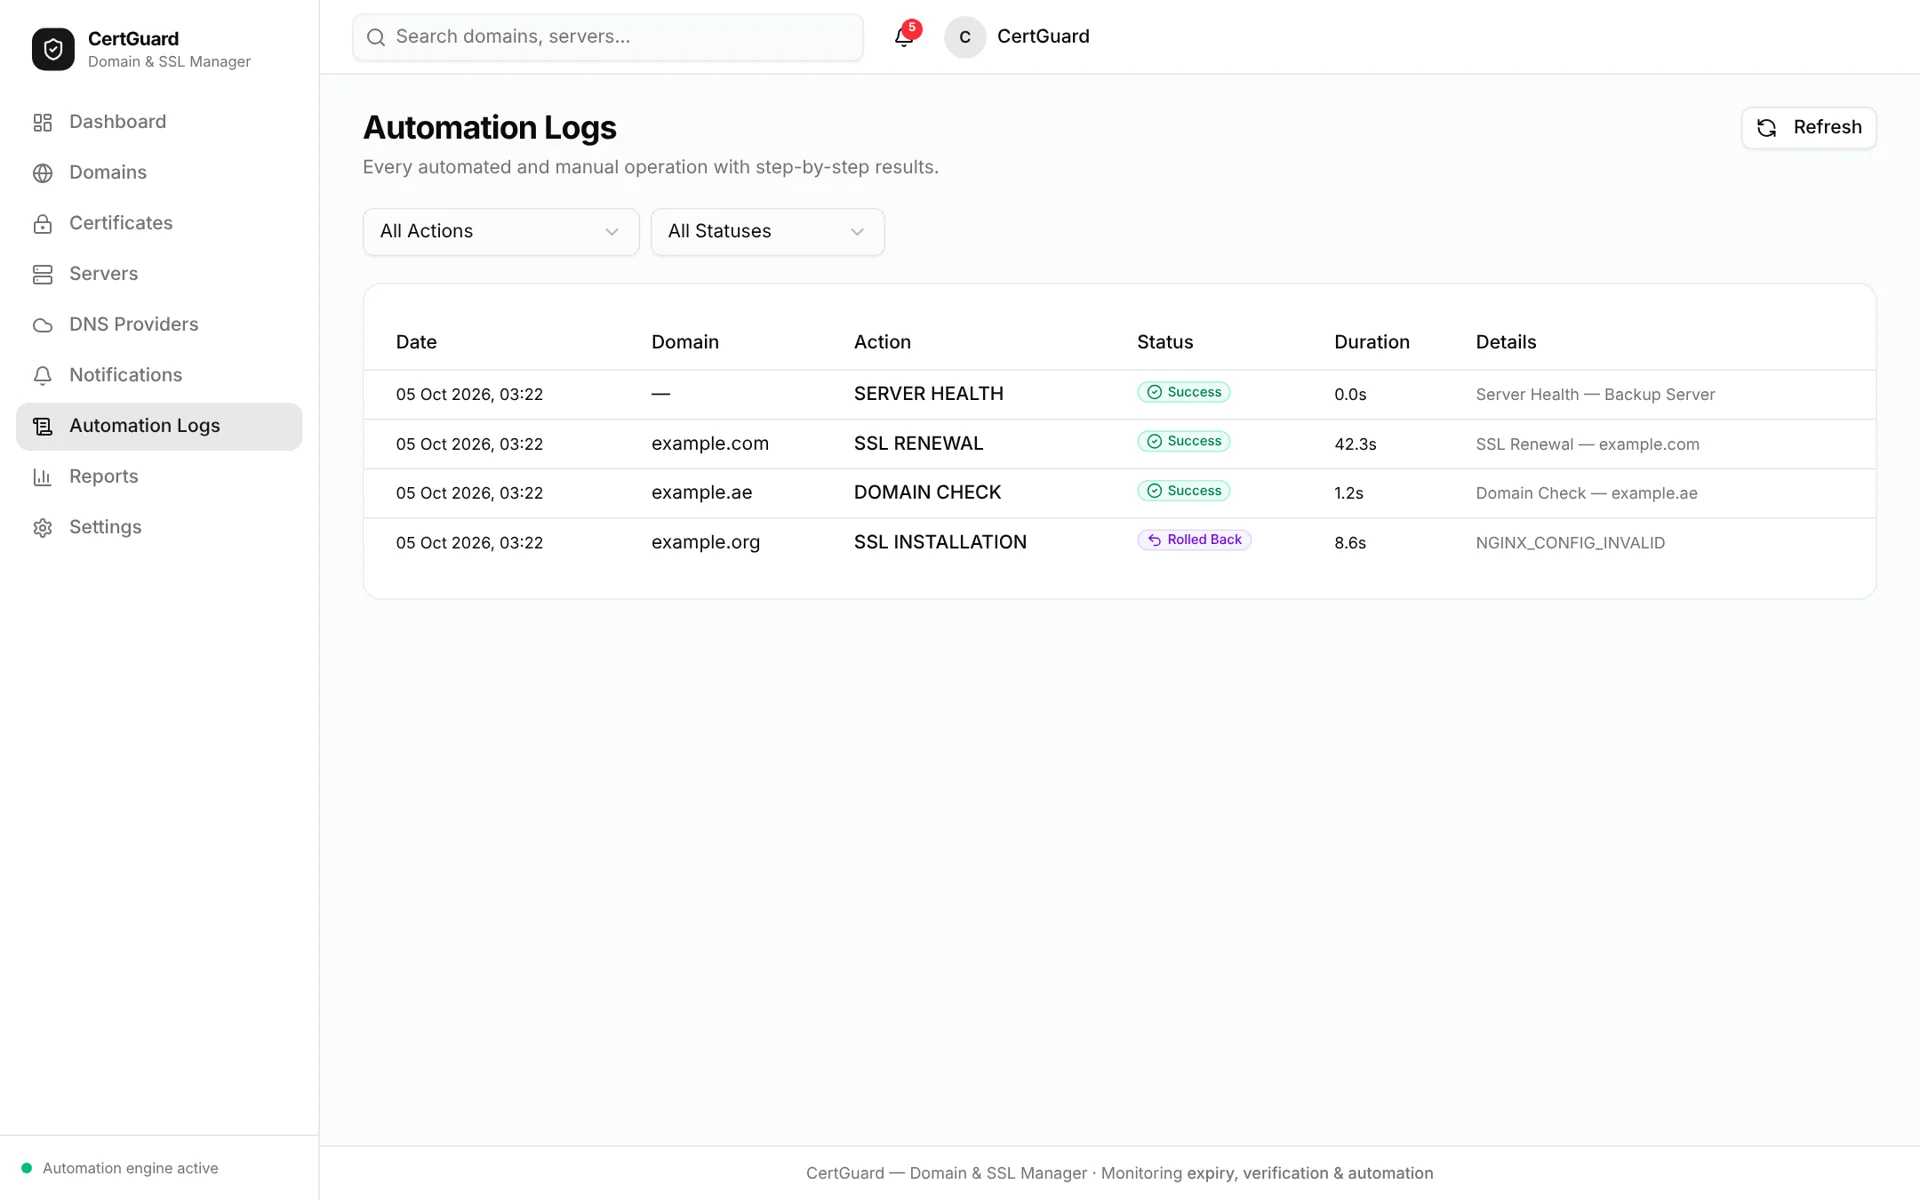Screen dimensions: 1920x1200
Task: Click the NGINX_CONFIG_INVALID details text
Action: [1570, 543]
